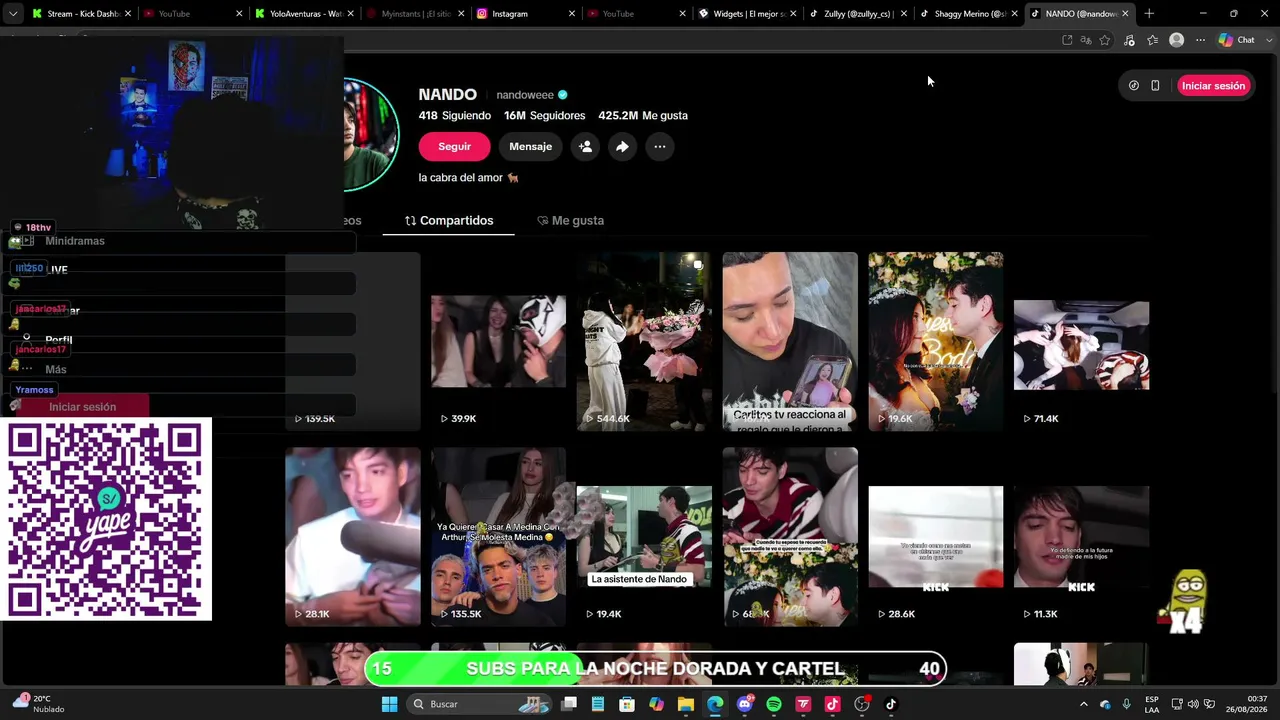Click the open-in-app icon in address bar
Viewport: 1280px width, 720px height.
[x=1067, y=40]
